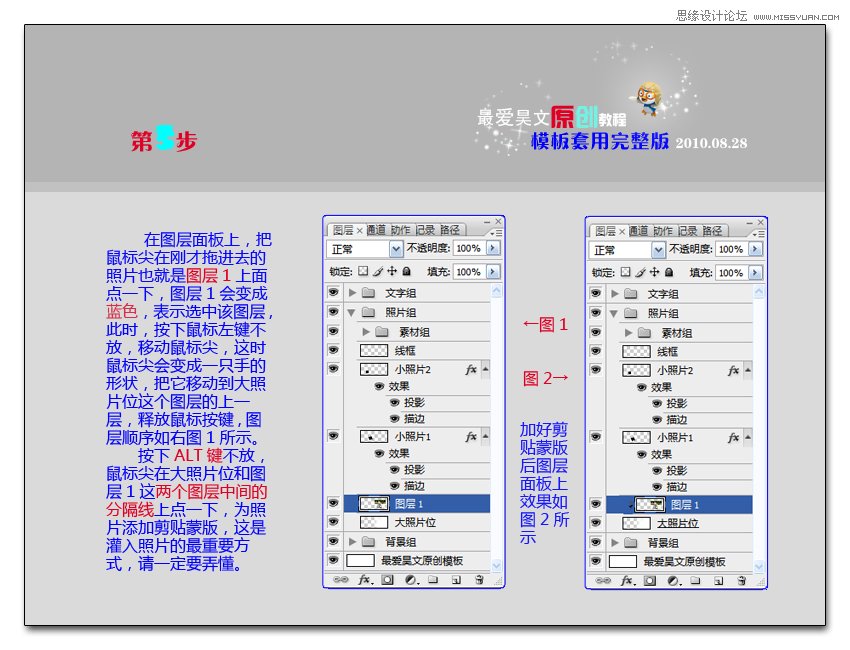Lock all padlock icon in left panel
This screenshot has height=650, width=850.
tap(407, 271)
